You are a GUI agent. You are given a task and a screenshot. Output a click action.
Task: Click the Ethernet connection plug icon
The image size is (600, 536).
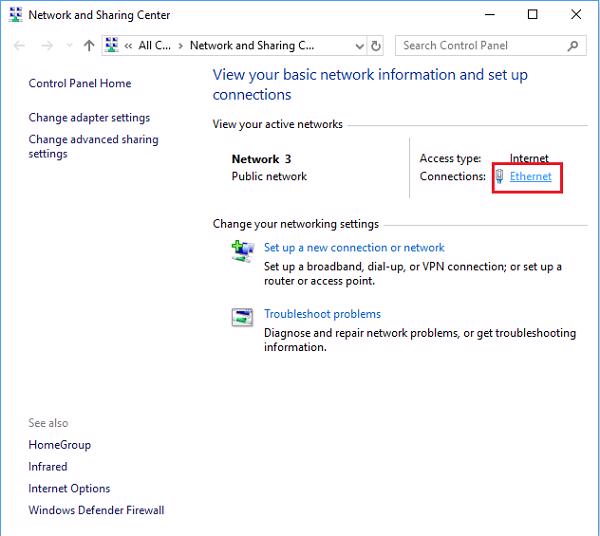500,177
